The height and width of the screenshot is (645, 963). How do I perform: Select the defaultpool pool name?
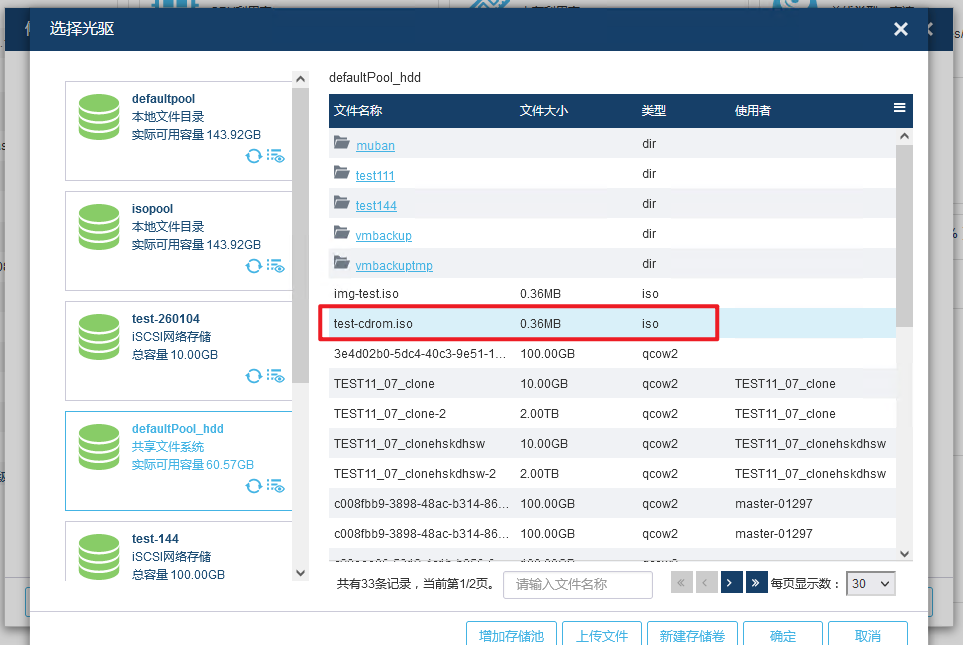click(163, 99)
